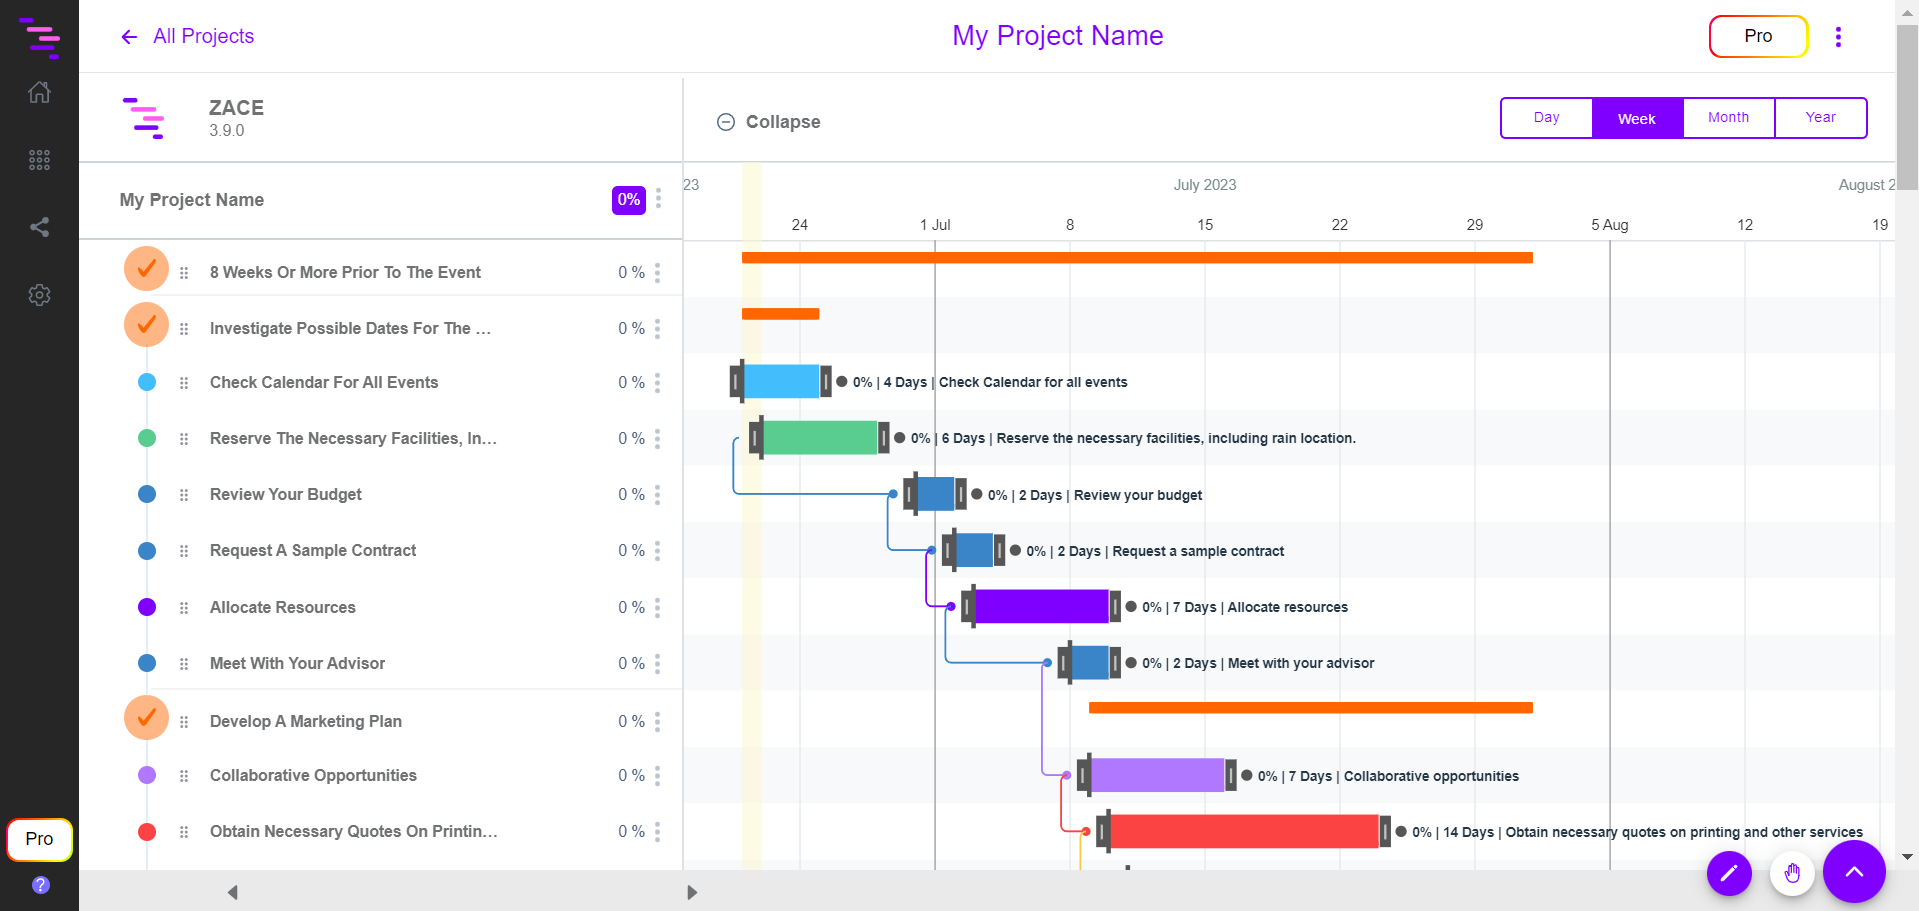Uncheck completed task 'Develop A Marketing Plan'
This screenshot has width=1919, height=911.
pos(146,718)
